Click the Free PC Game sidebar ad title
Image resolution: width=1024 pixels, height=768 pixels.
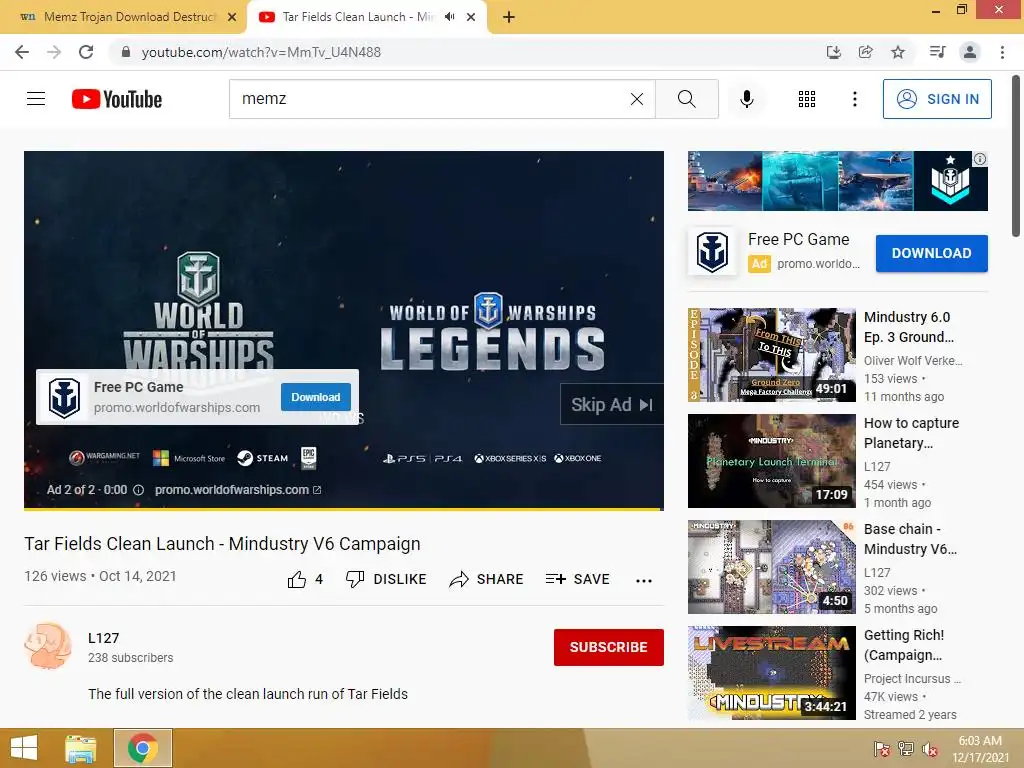pos(798,240)
